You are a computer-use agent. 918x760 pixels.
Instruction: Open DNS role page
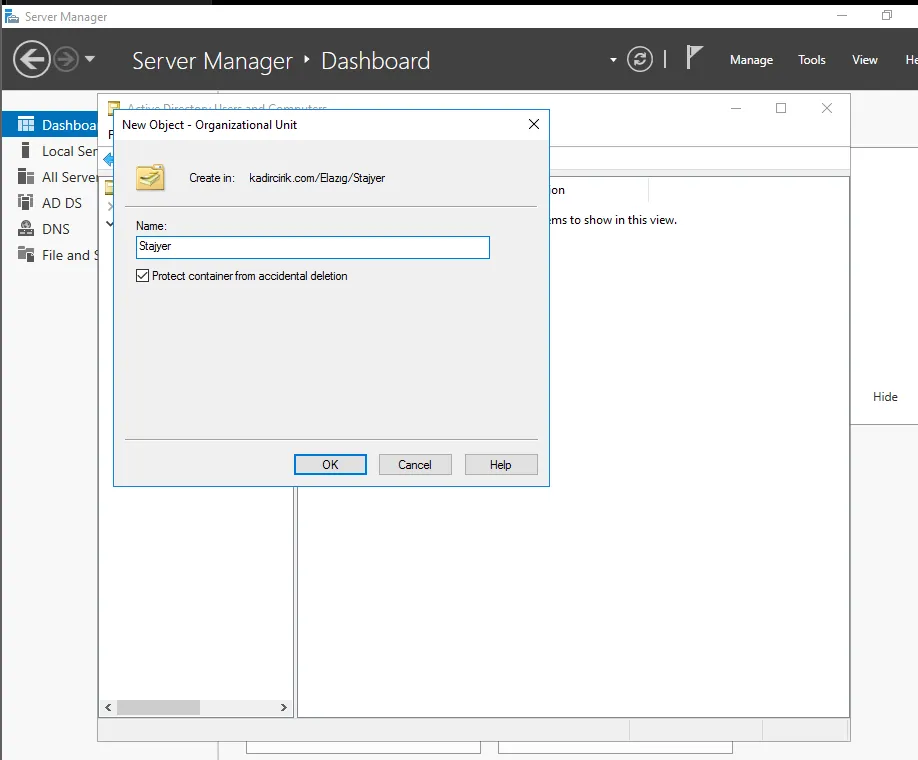(x=50, y=229)
